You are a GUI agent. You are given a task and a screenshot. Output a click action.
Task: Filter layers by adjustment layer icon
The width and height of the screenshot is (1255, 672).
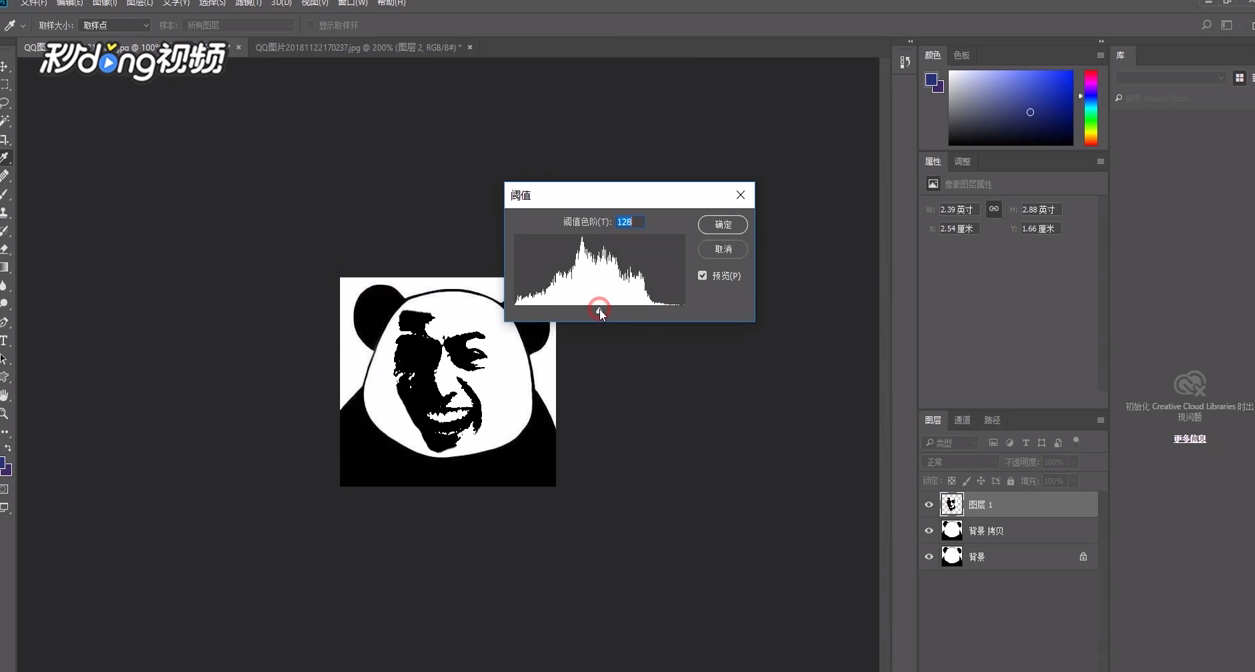1009,442
